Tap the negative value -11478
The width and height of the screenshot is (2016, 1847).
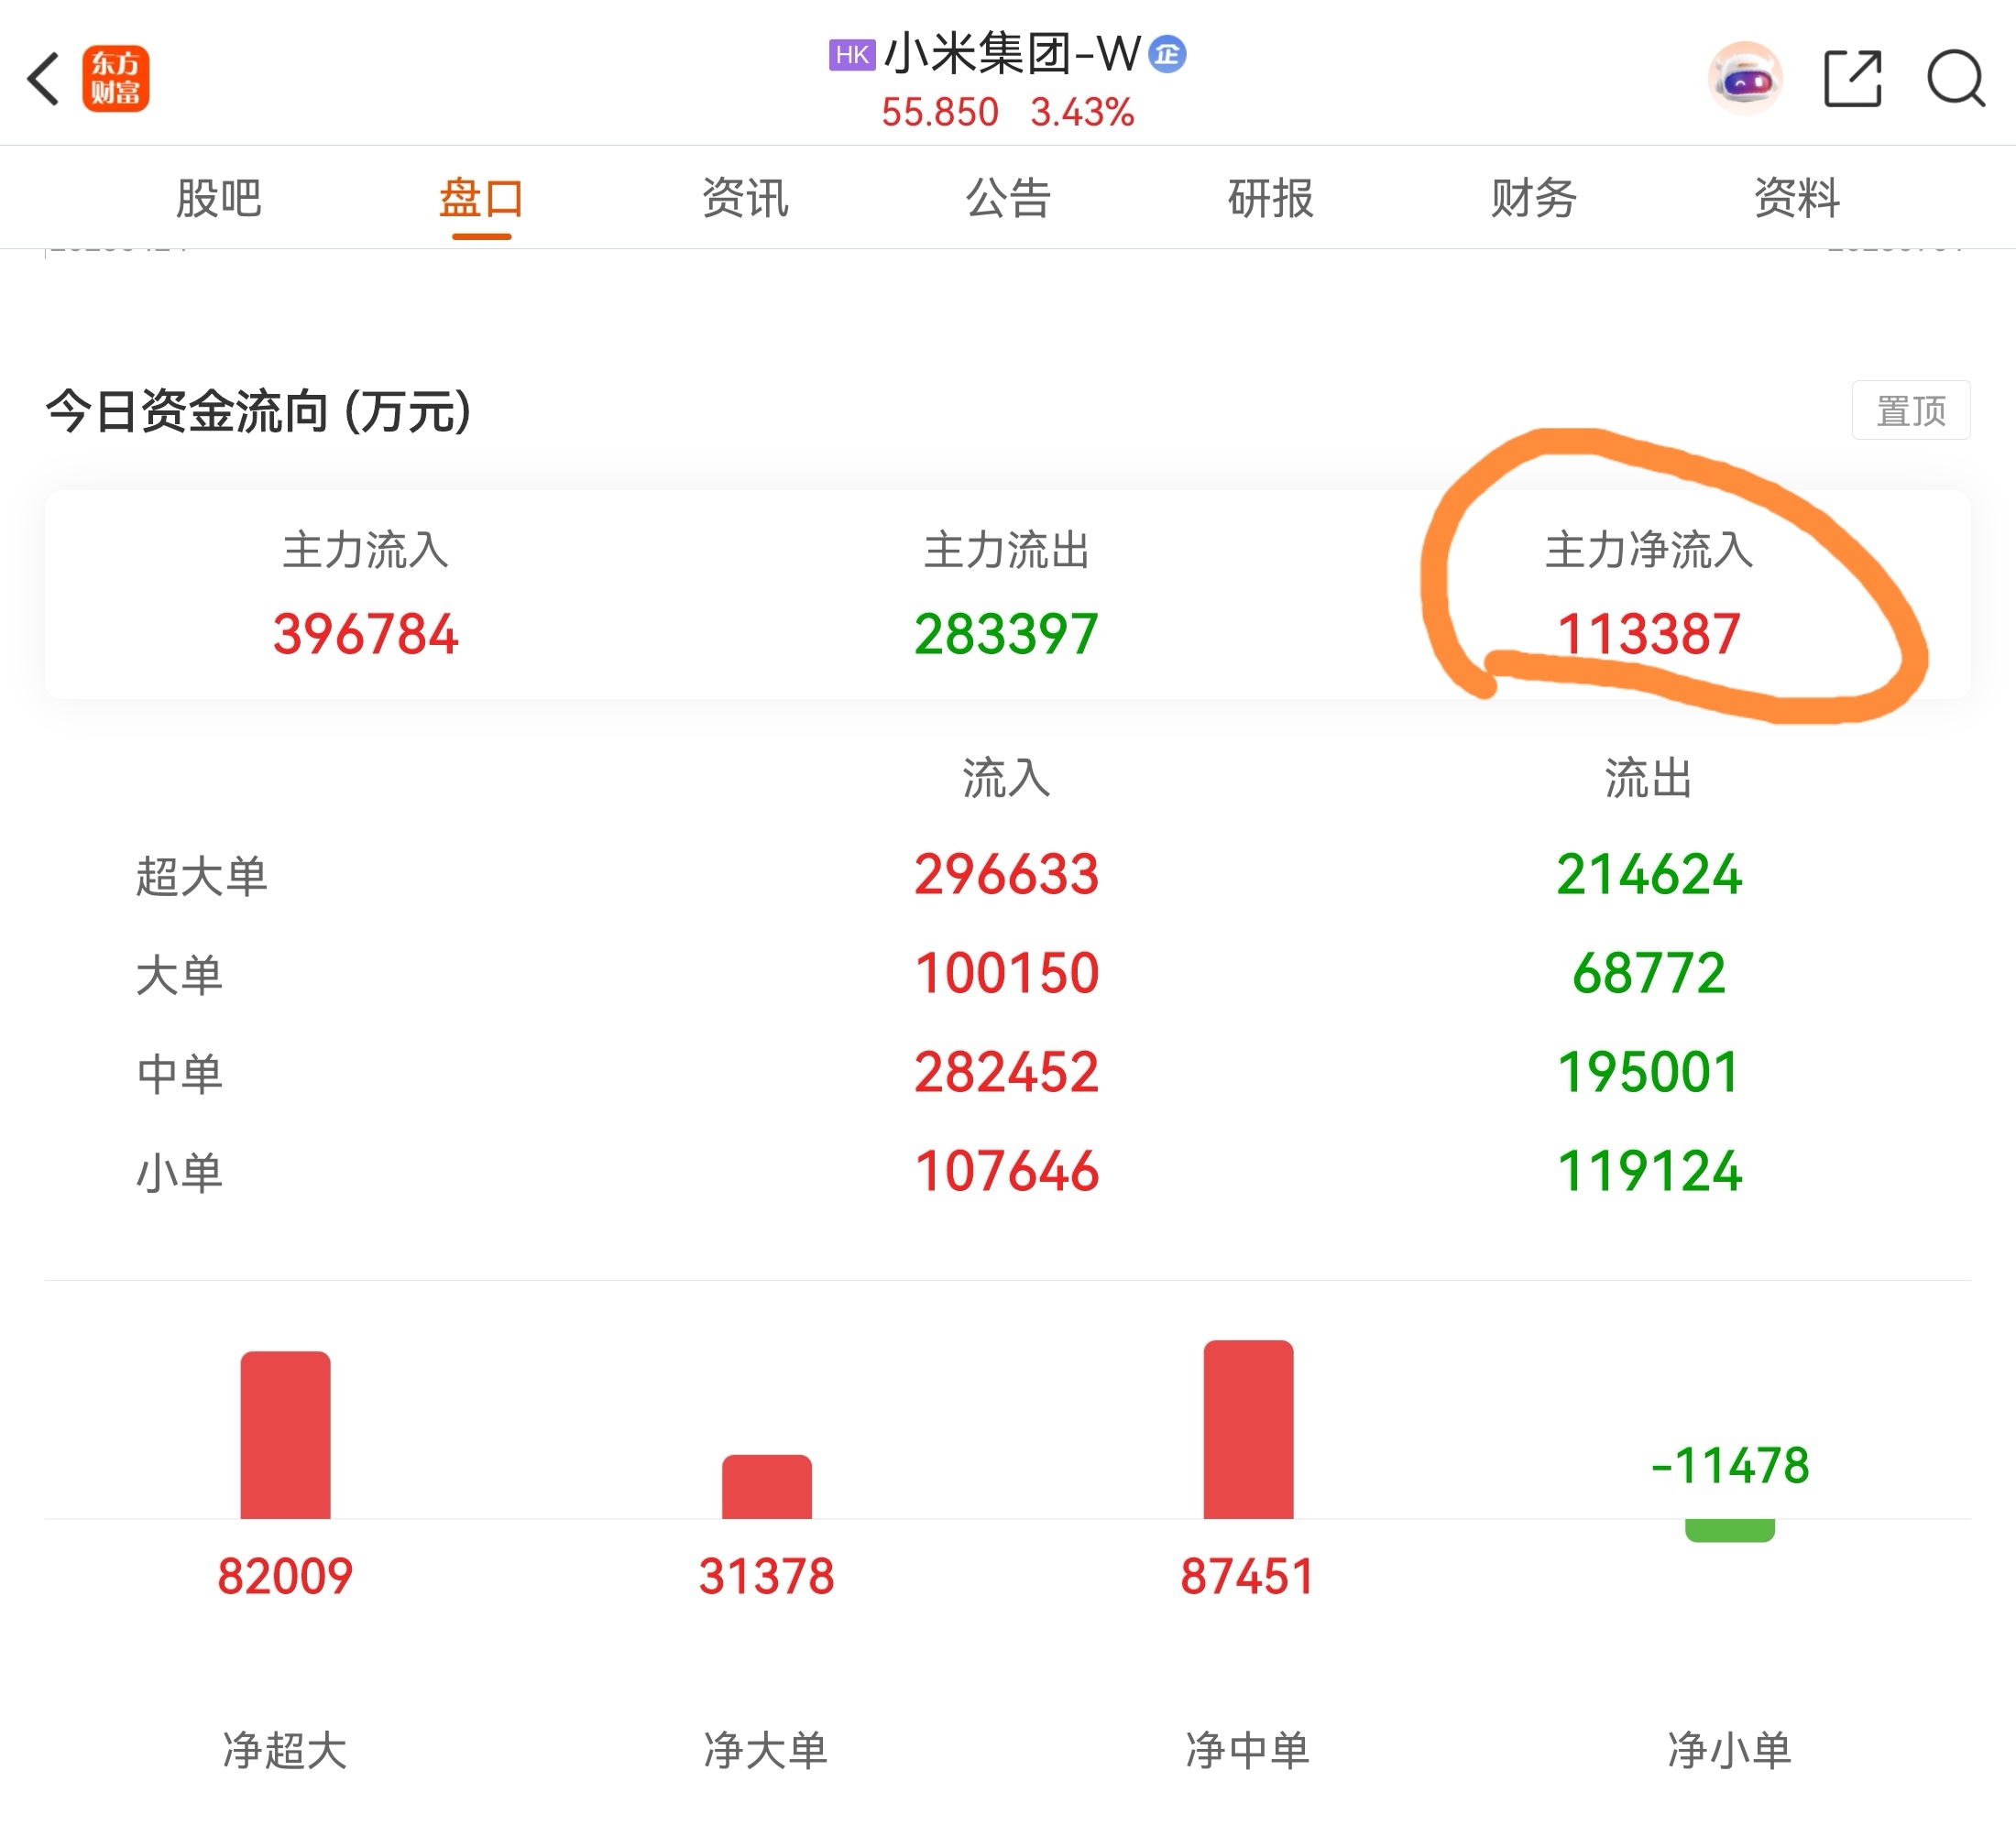tap(1730, 1466)
